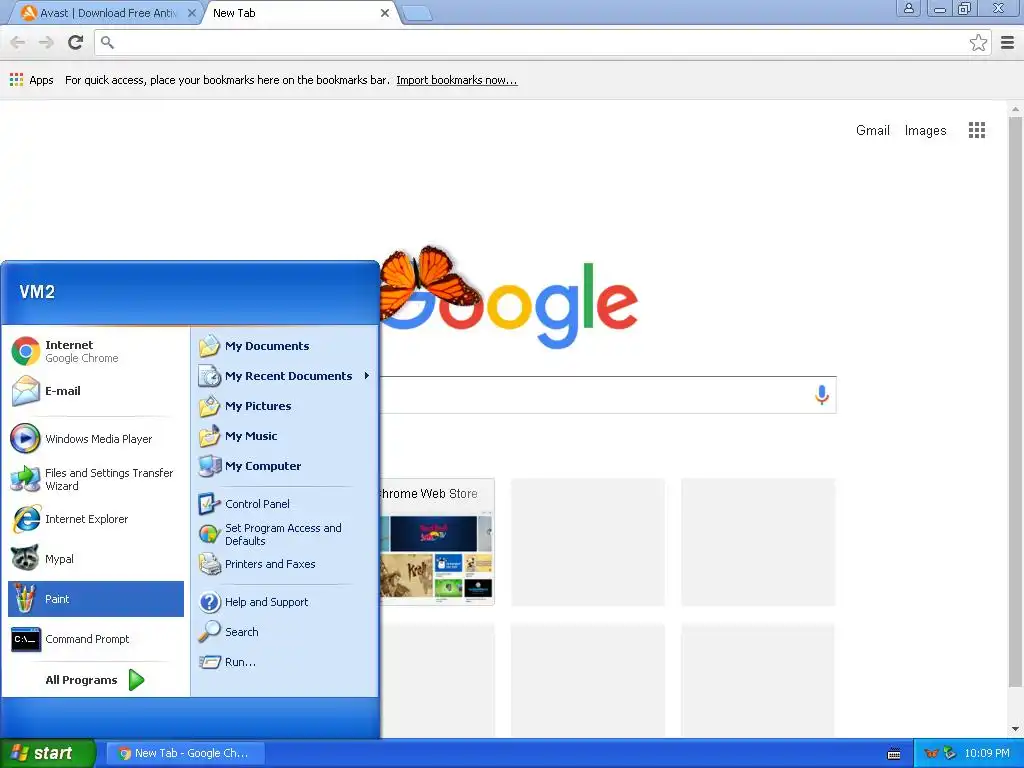Click the keyboard icon in the taskbar
The height and width of the screenshot is (768, 1024).
click(894, 754)
